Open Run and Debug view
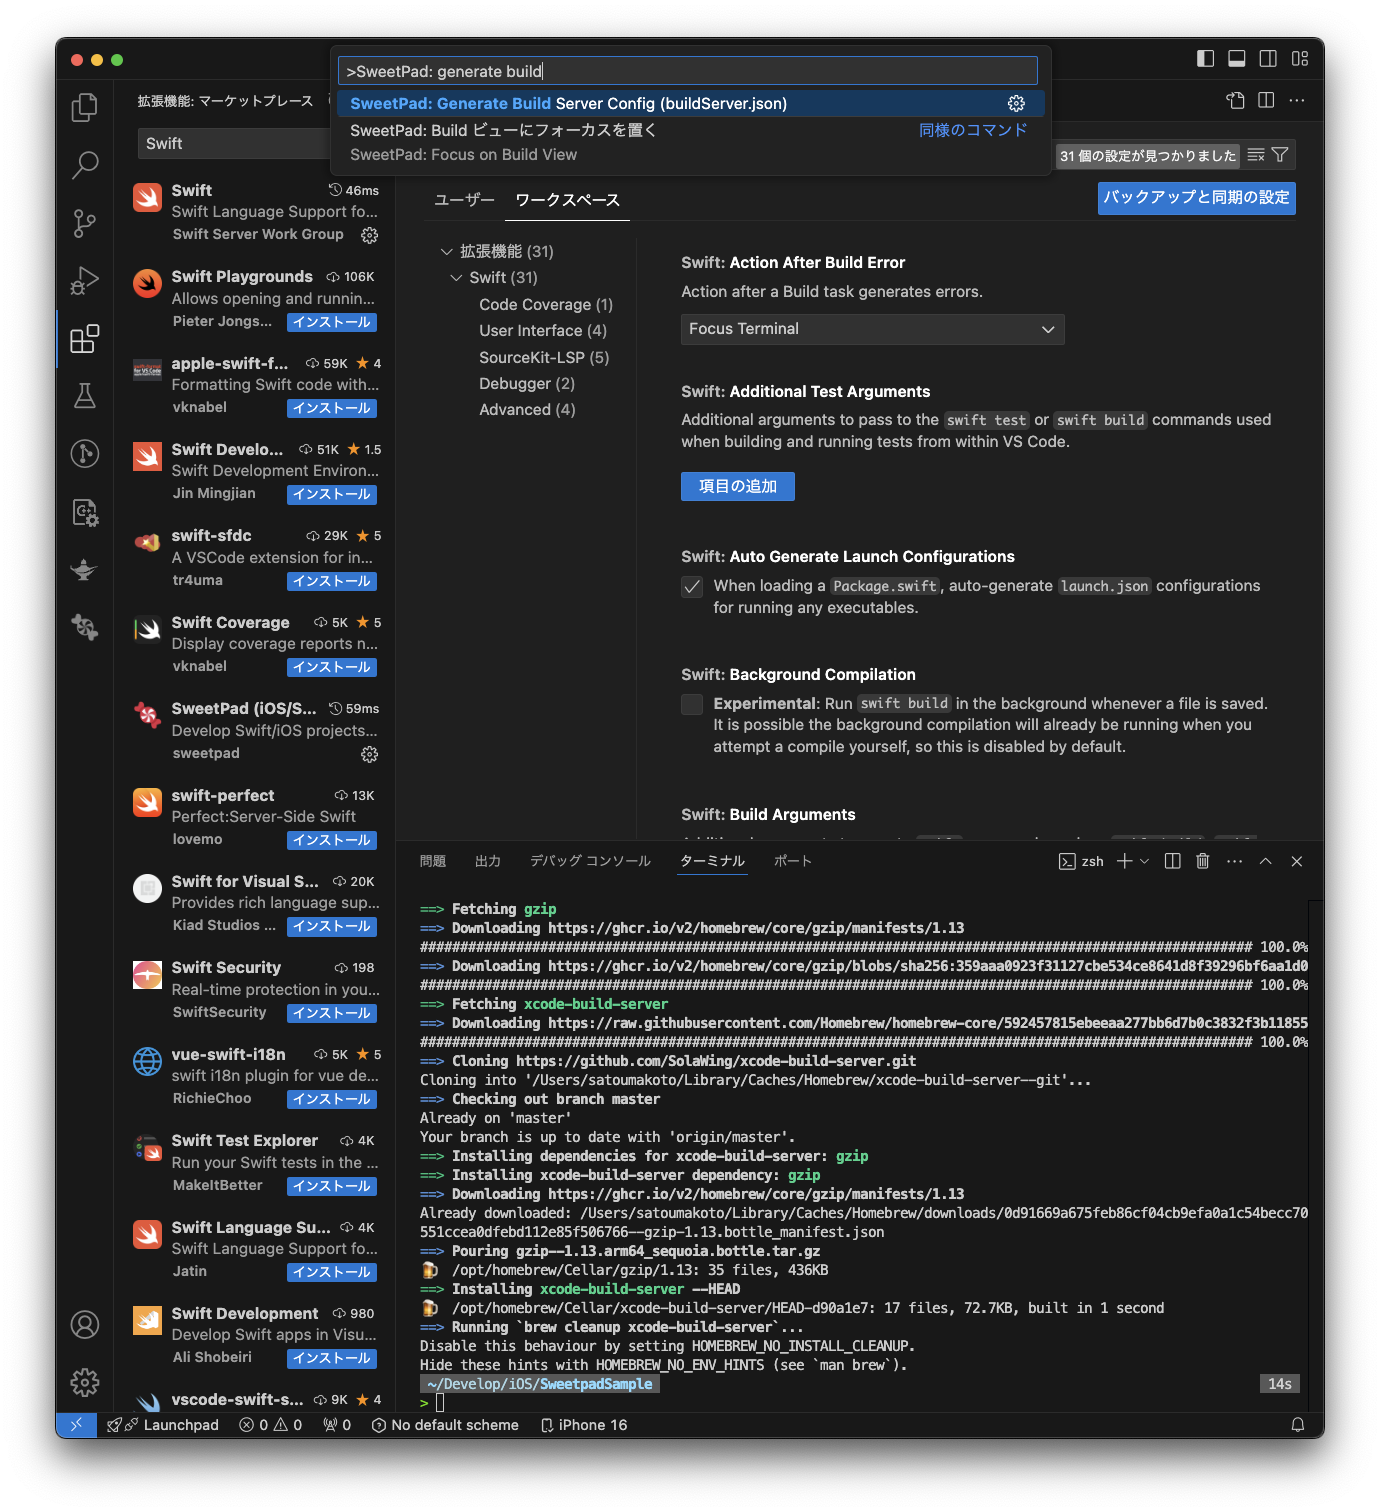Viewport: 1380px width, 1512px height. pos(85,281)
